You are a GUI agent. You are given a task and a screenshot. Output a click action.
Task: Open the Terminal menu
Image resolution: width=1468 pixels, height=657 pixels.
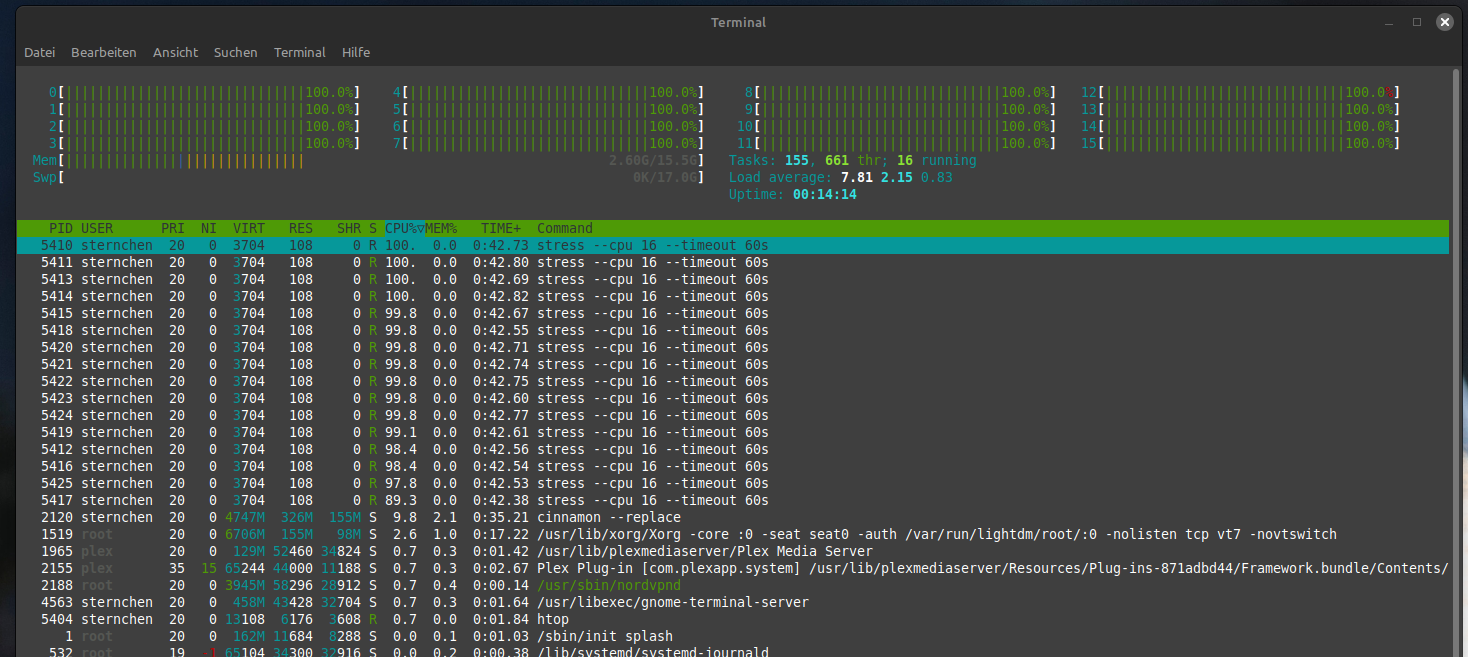(x=300, y=52)
